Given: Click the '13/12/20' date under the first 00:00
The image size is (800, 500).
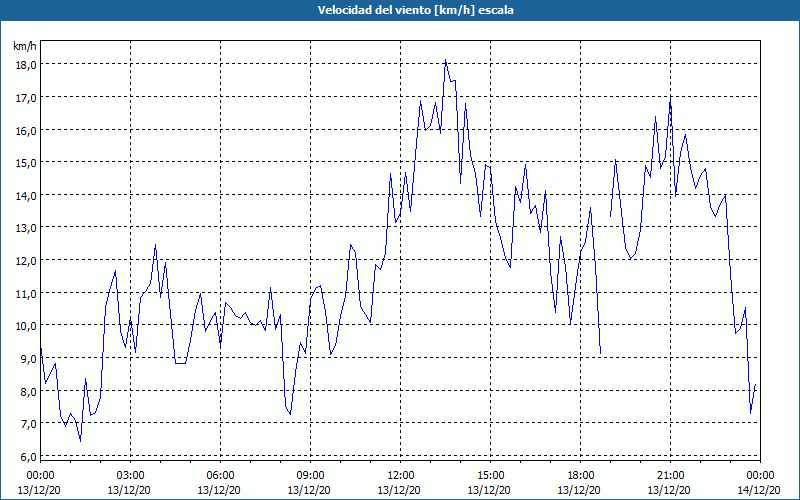Looking at the screenshot, I should [39, 490].
